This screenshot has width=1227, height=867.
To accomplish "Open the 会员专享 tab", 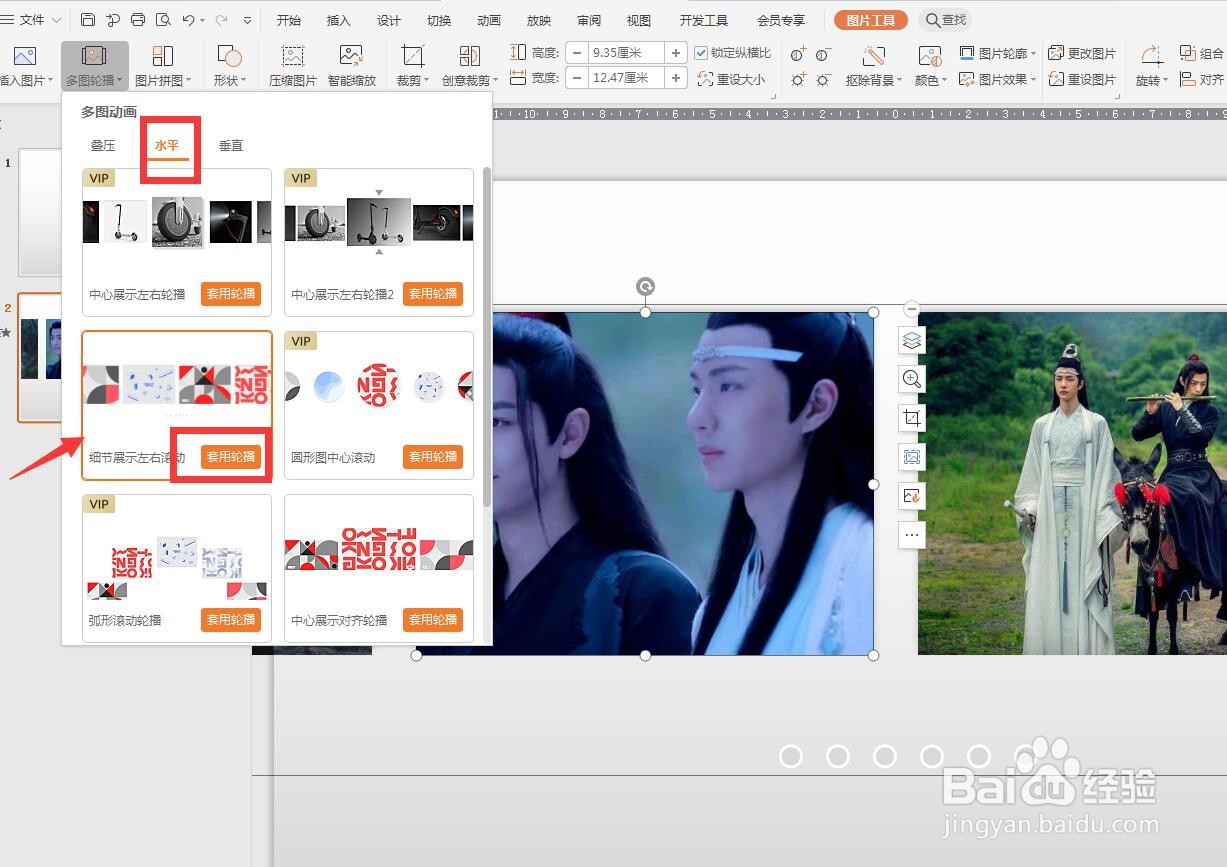I will (781, 21).
